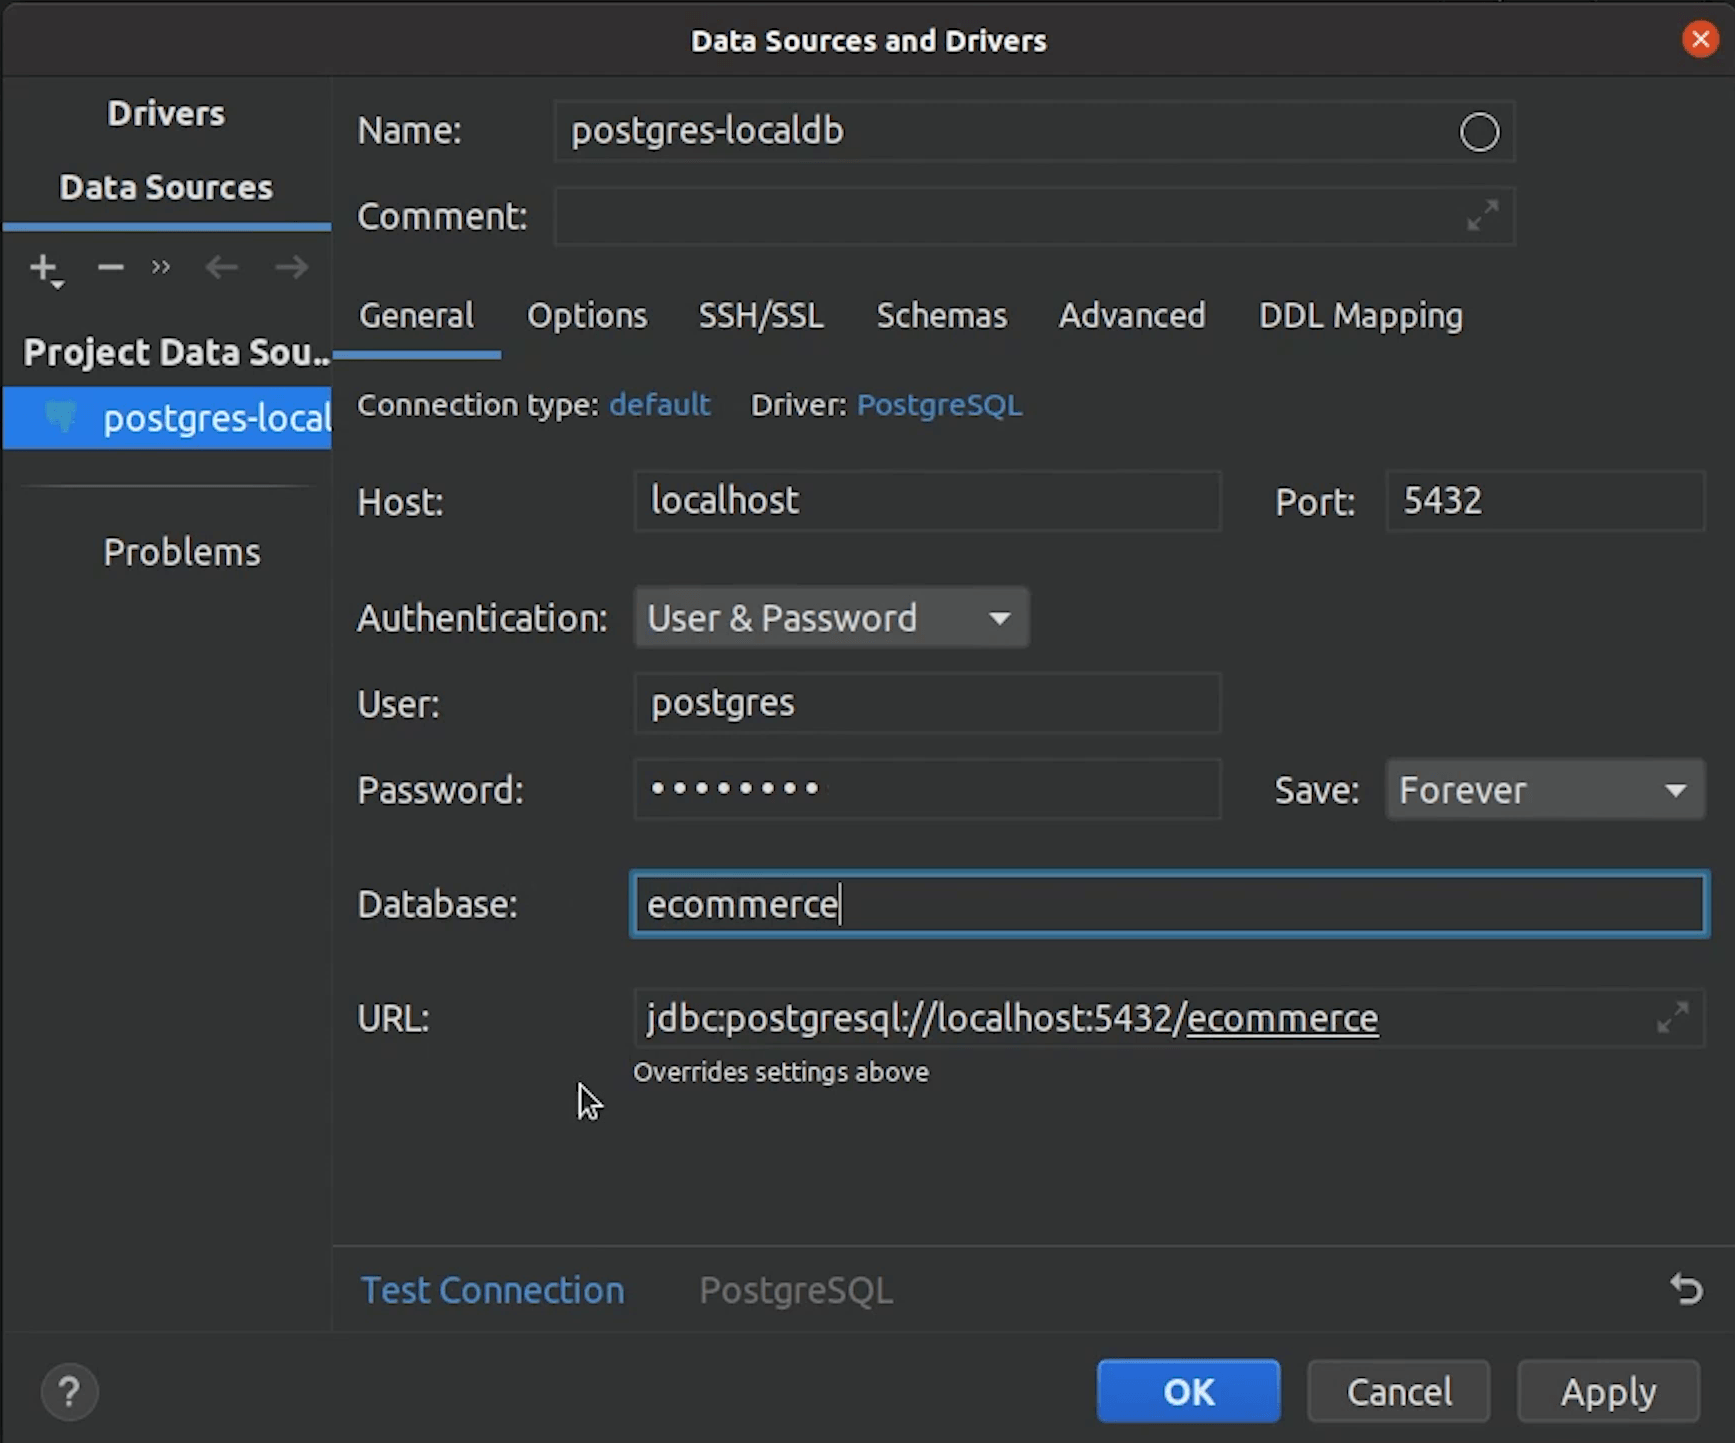Click into the Host input field
Image resolution: width=1735 pixels, height=1443 pixels.
coord(926,501)
